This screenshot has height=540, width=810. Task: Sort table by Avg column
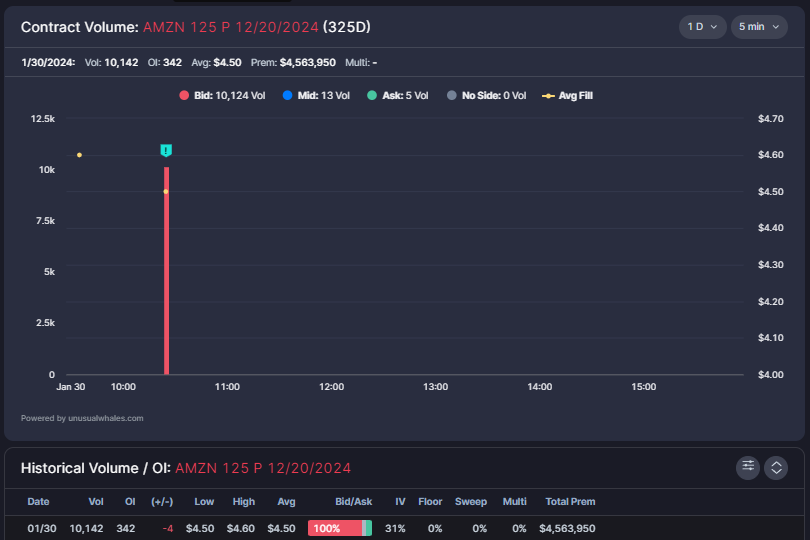click(286, 502)
